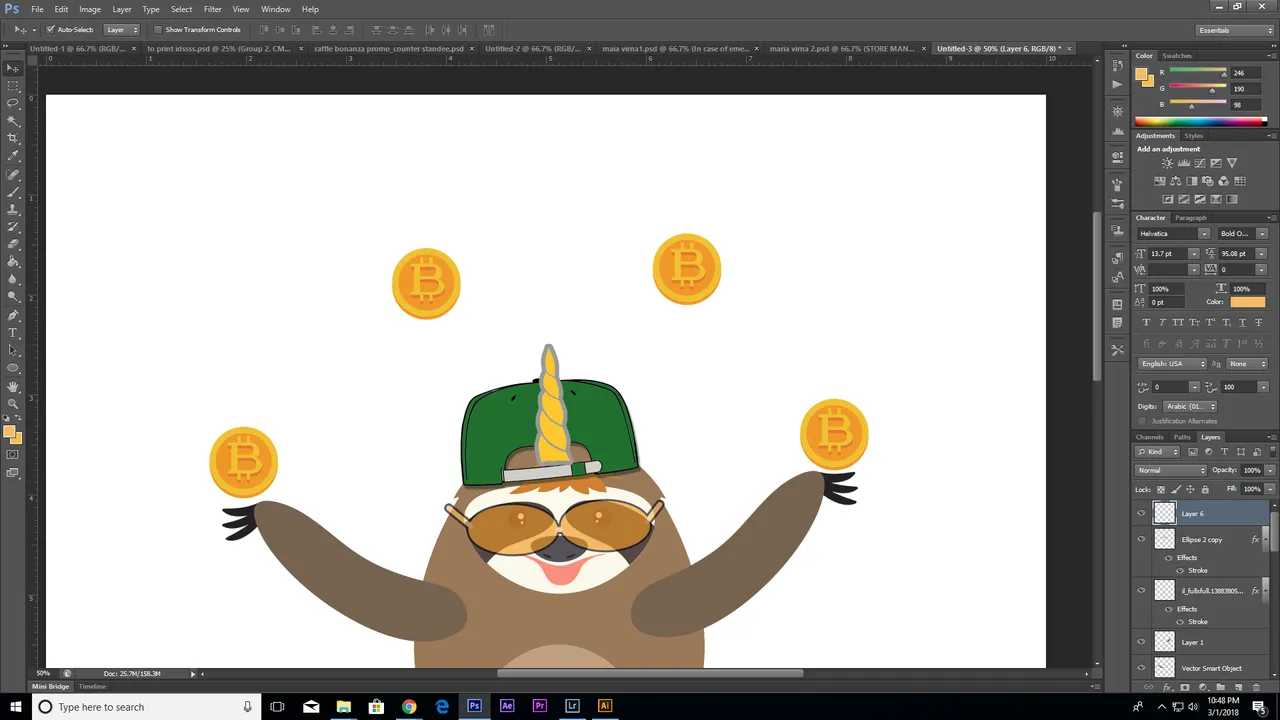Click the foreground color swatch in toolbar
The width and height of the screenshot is (1280, 720).
click(10, 432)
